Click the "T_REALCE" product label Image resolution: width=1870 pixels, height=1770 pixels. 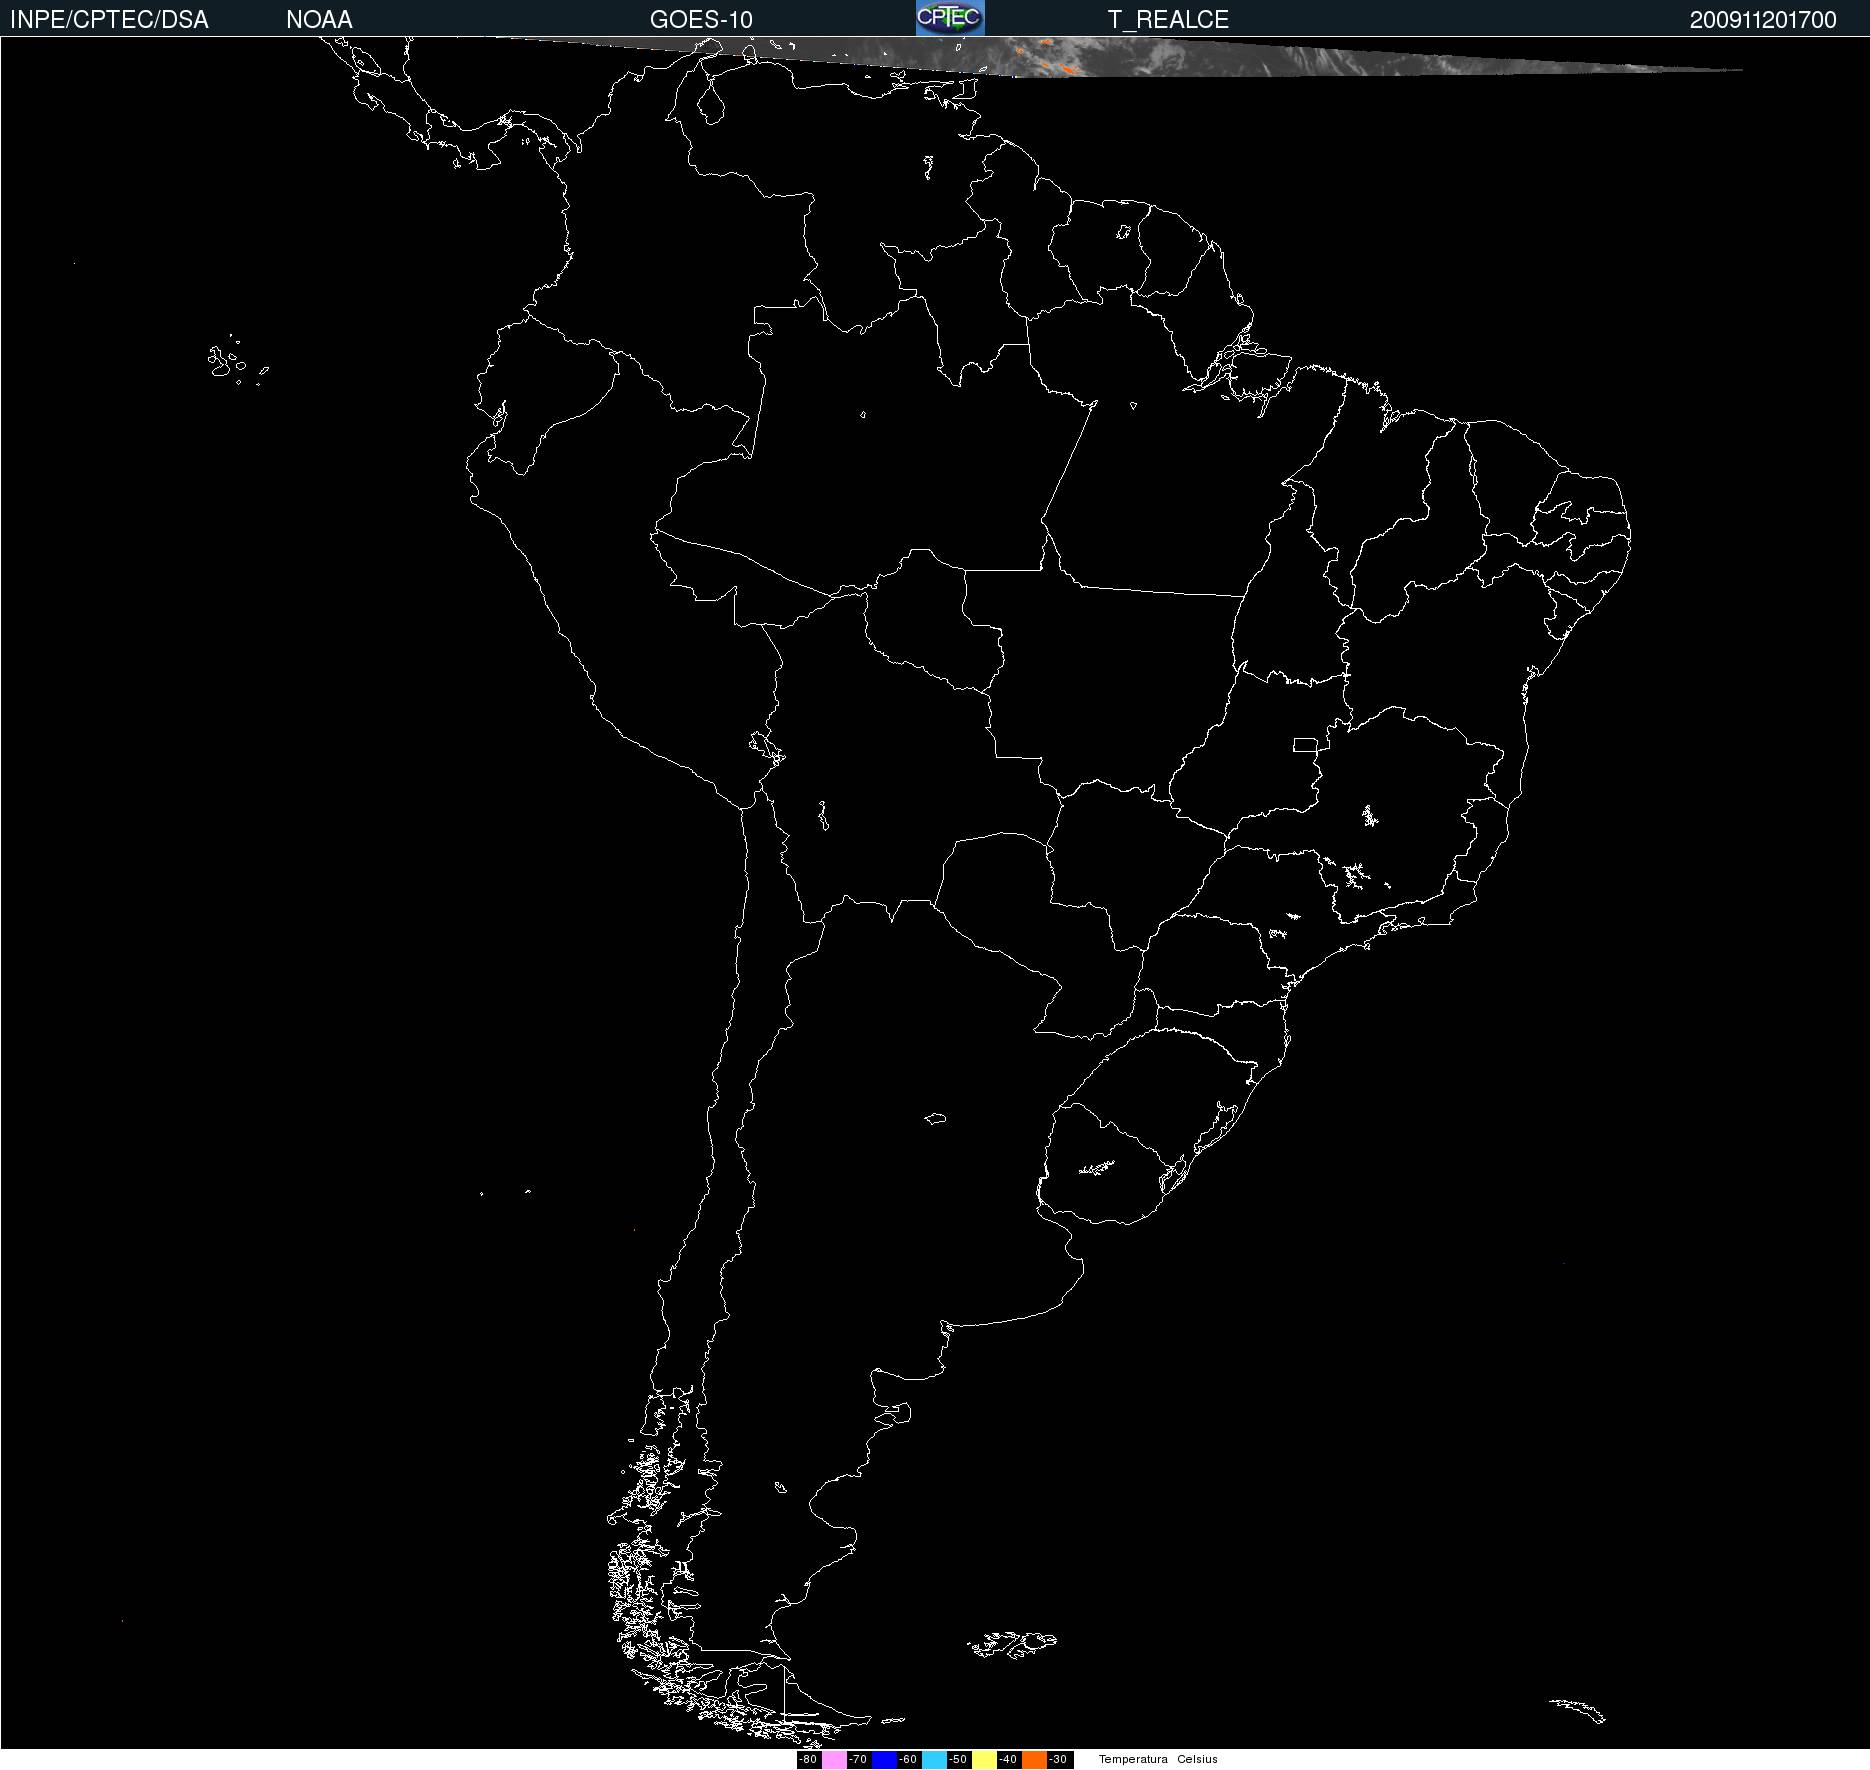pos(1168,20)
